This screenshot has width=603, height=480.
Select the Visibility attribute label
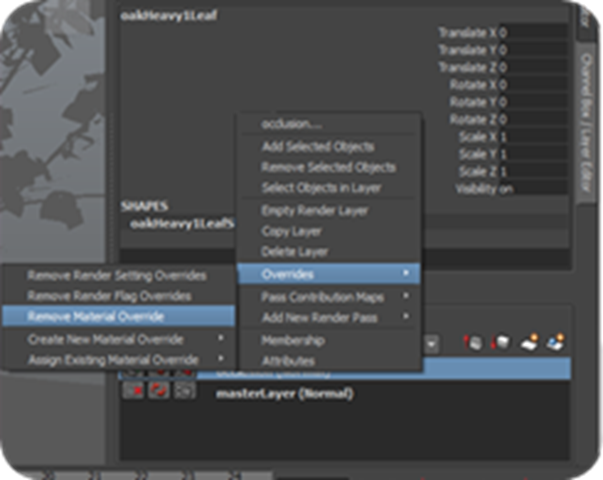476,189
